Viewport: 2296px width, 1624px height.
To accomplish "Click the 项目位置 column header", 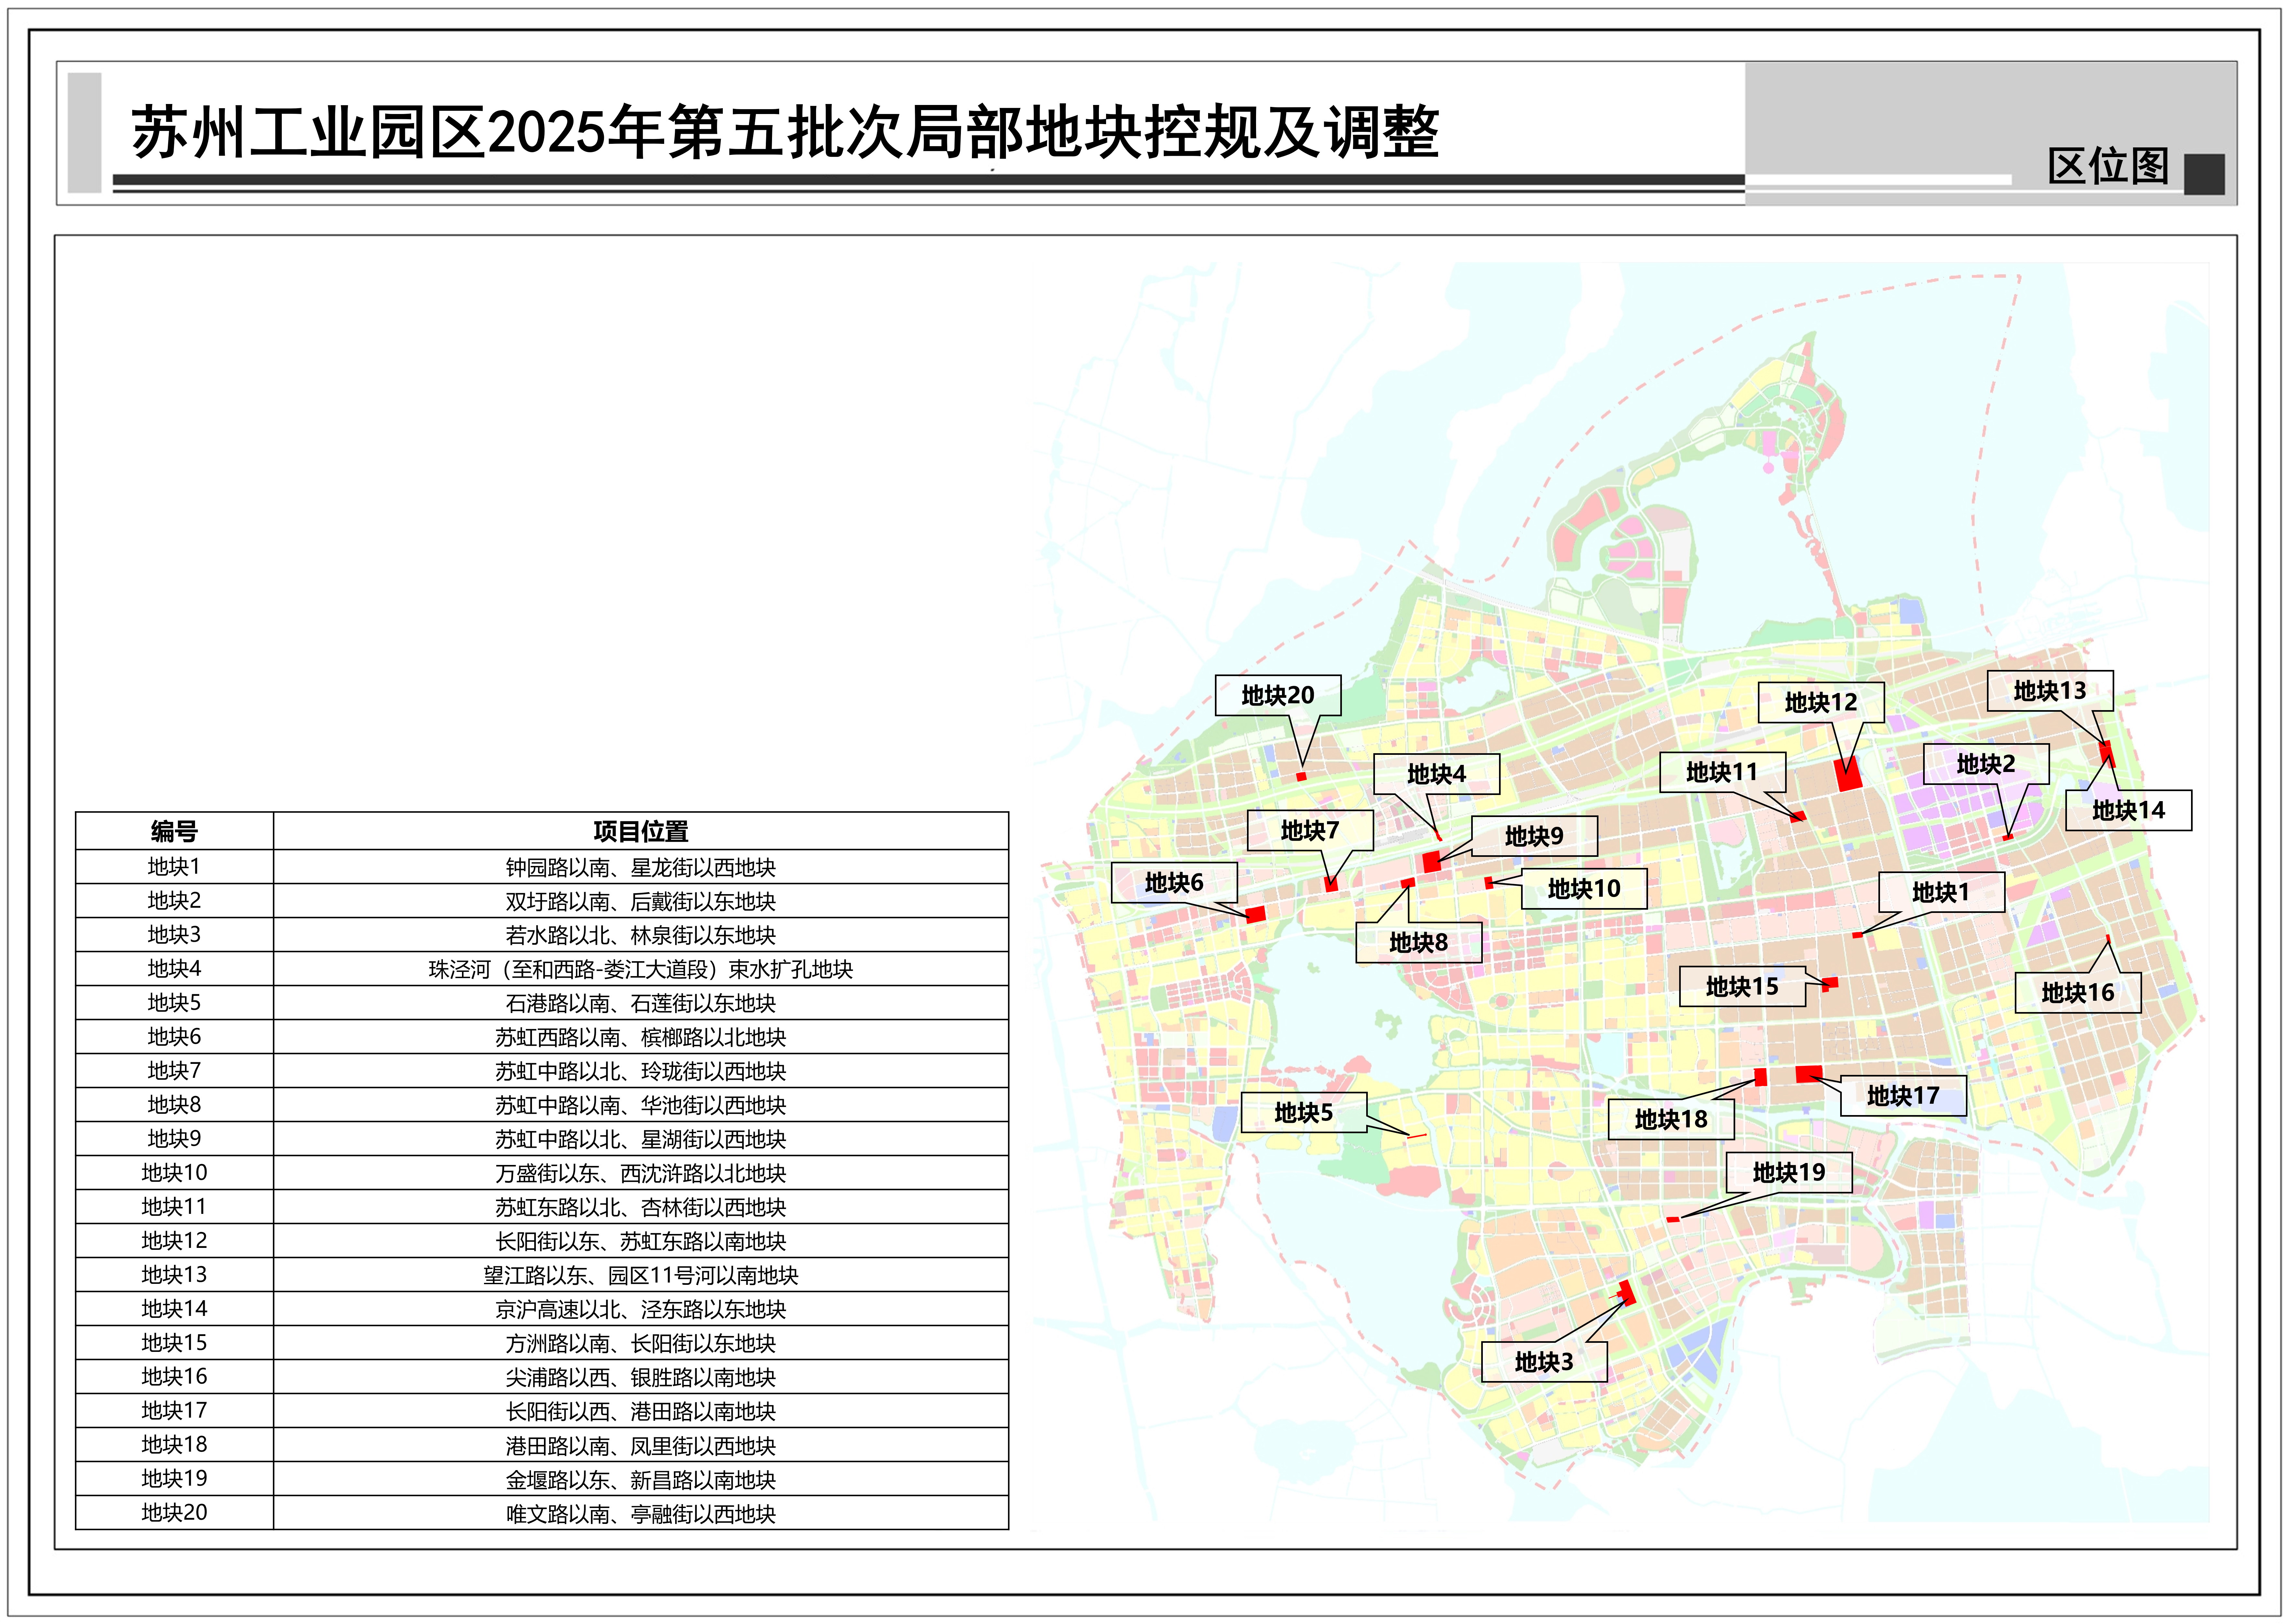I will click(x=640, y=831).
